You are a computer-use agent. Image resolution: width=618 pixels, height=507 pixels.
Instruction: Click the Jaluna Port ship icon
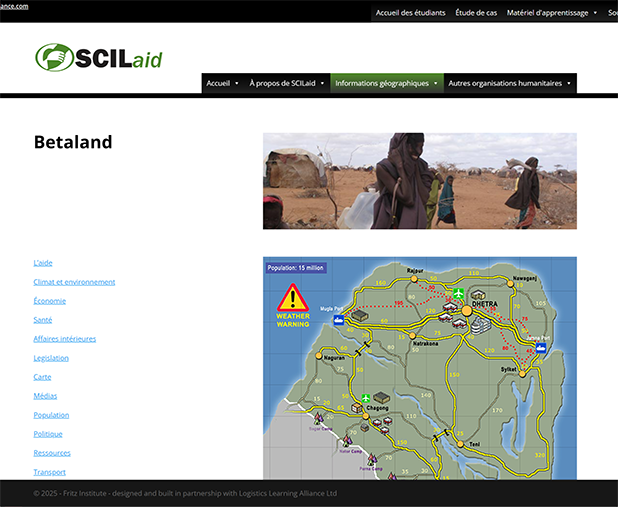(541, 348)
